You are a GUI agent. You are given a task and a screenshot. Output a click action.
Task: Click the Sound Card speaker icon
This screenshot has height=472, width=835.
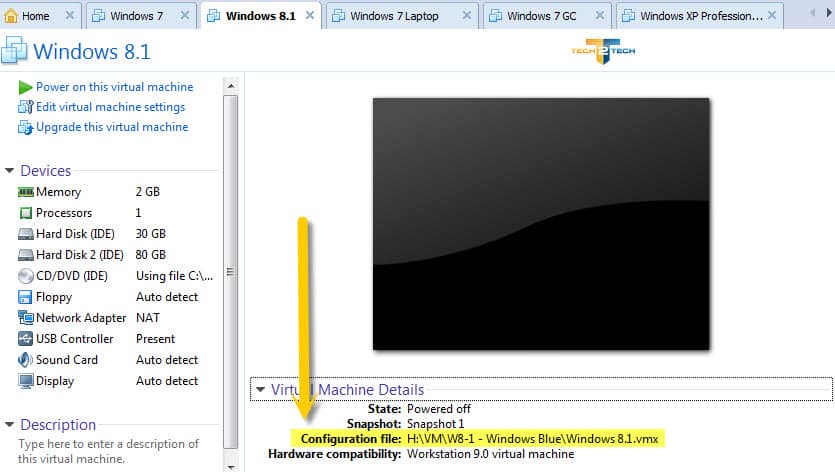pyautogui.click(x=25, y=360)
